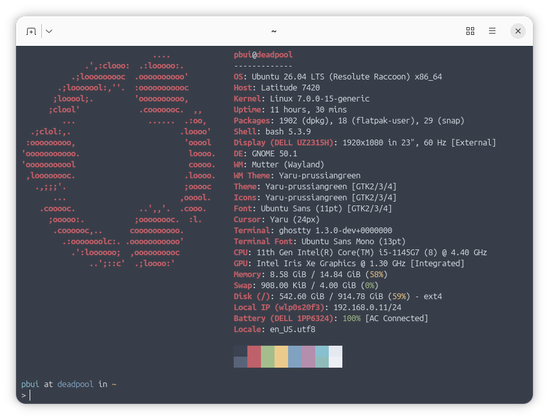This screenshot has height=420, width=549.
Task: Click the red color block
Action: pos(254,357)
